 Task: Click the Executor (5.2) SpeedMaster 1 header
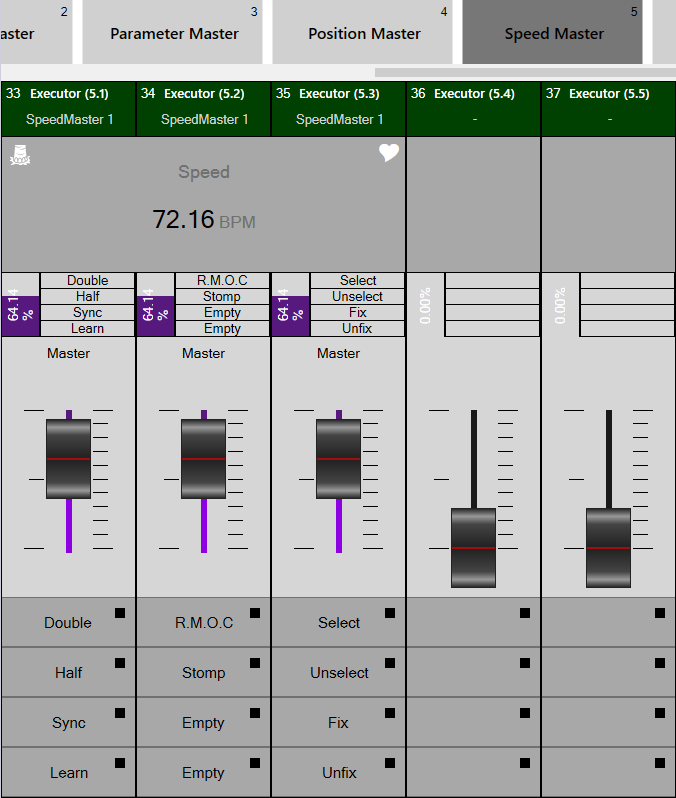203,106
